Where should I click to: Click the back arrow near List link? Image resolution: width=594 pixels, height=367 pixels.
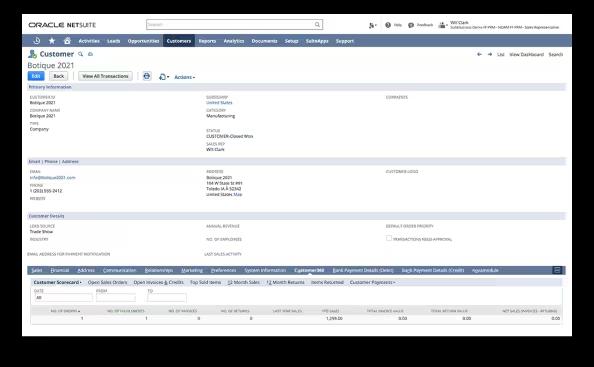(x=479, y=55)
